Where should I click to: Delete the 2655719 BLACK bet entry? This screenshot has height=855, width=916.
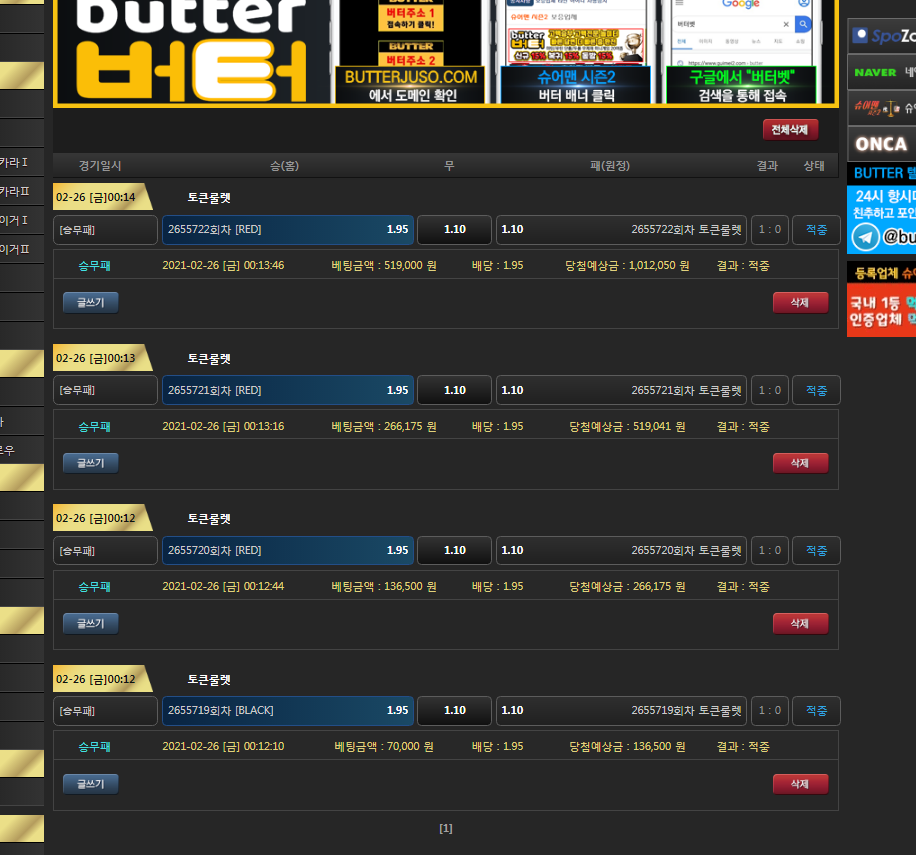click(800, 784)
